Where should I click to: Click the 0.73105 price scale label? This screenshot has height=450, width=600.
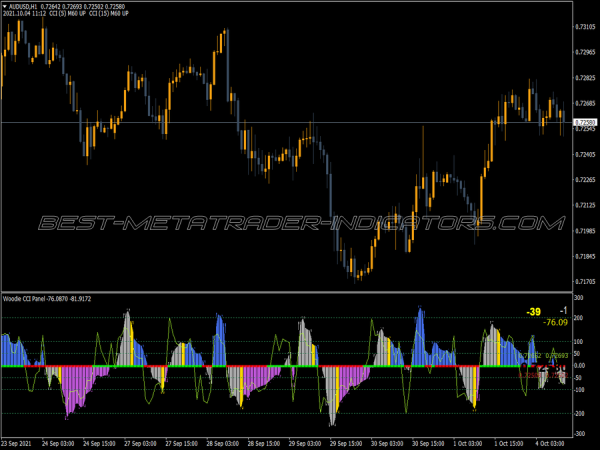pos(585,26)
